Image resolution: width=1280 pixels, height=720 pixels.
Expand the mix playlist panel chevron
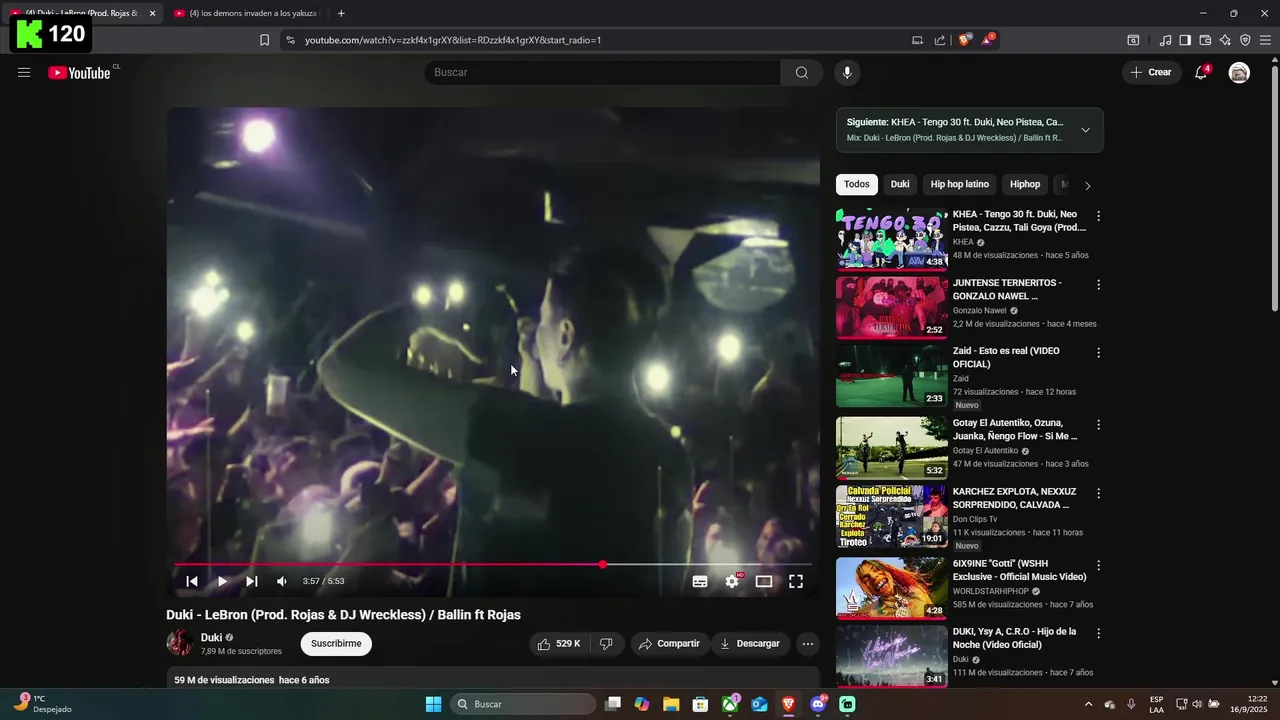[1086, 130]
